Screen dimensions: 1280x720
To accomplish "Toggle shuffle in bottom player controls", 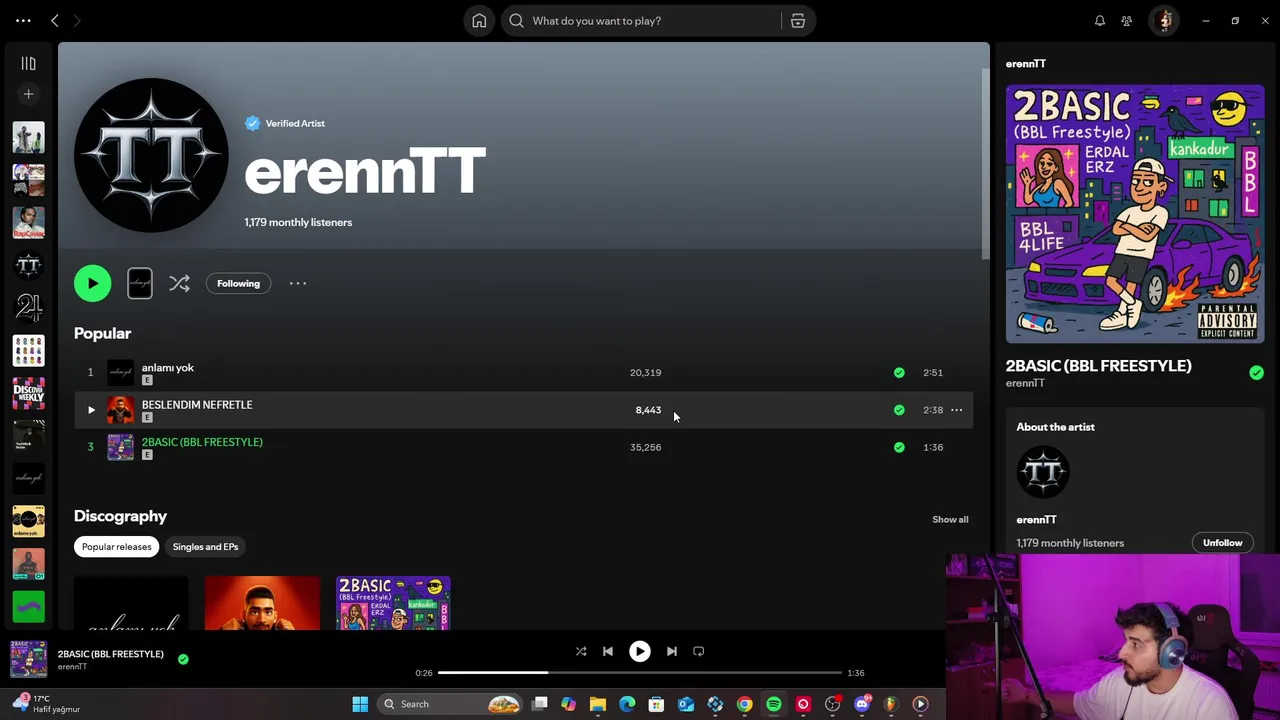I will 581,651.
